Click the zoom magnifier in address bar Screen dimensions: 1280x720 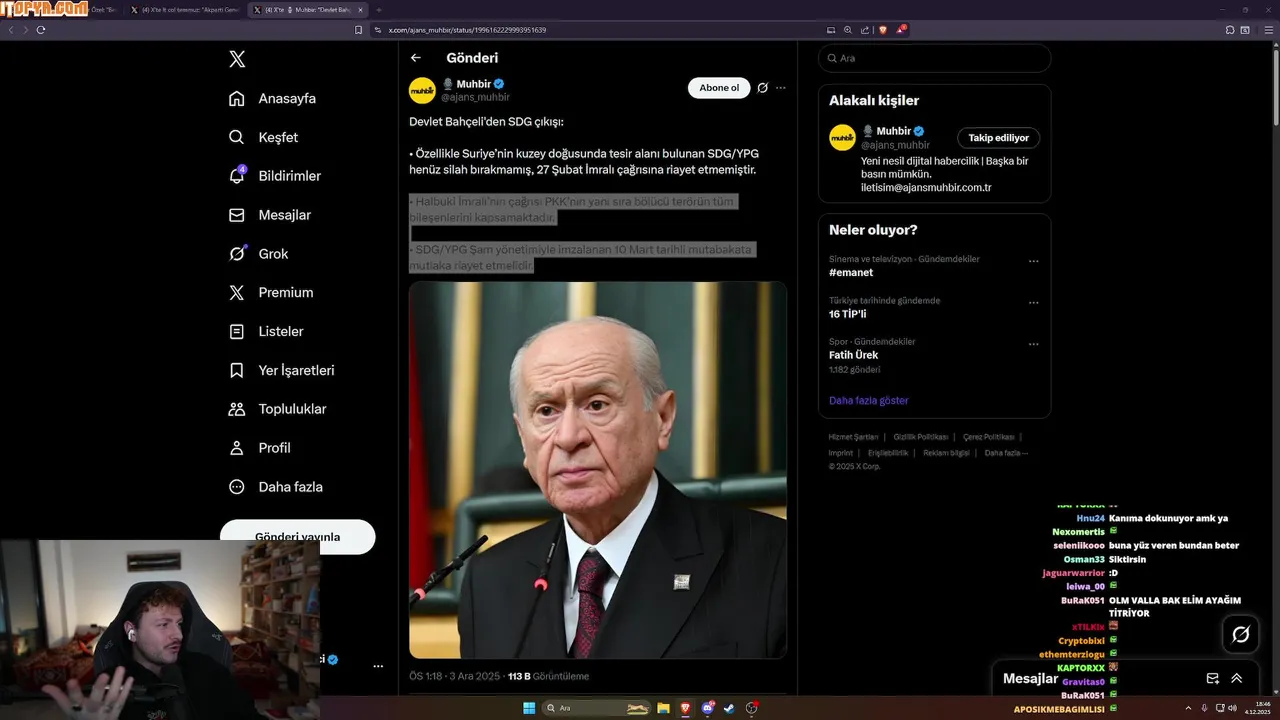coord(848,30)
